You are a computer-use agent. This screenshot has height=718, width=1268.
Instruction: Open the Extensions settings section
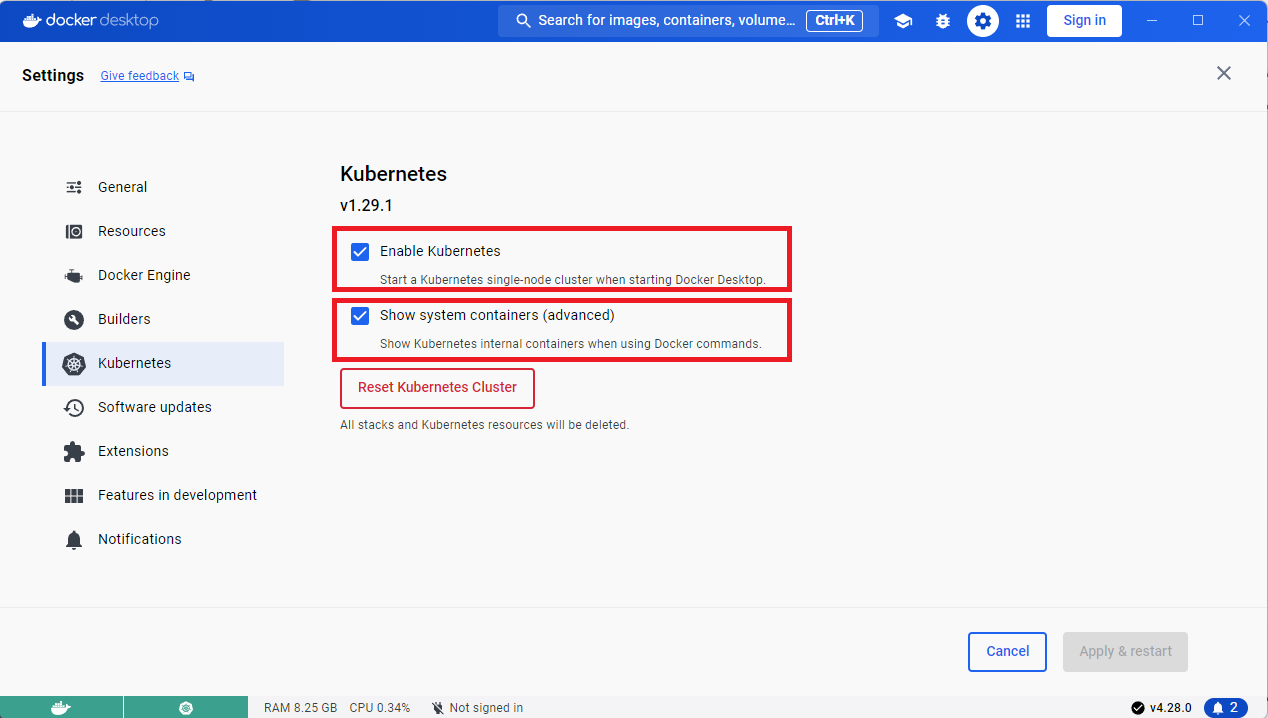(x=132, y=451)
